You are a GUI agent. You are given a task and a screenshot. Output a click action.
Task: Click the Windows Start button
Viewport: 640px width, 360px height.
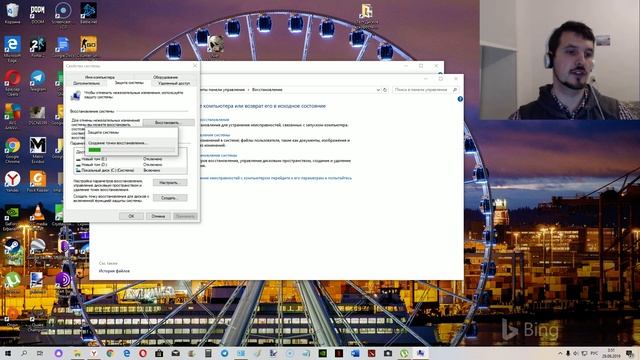coord(8,353)
